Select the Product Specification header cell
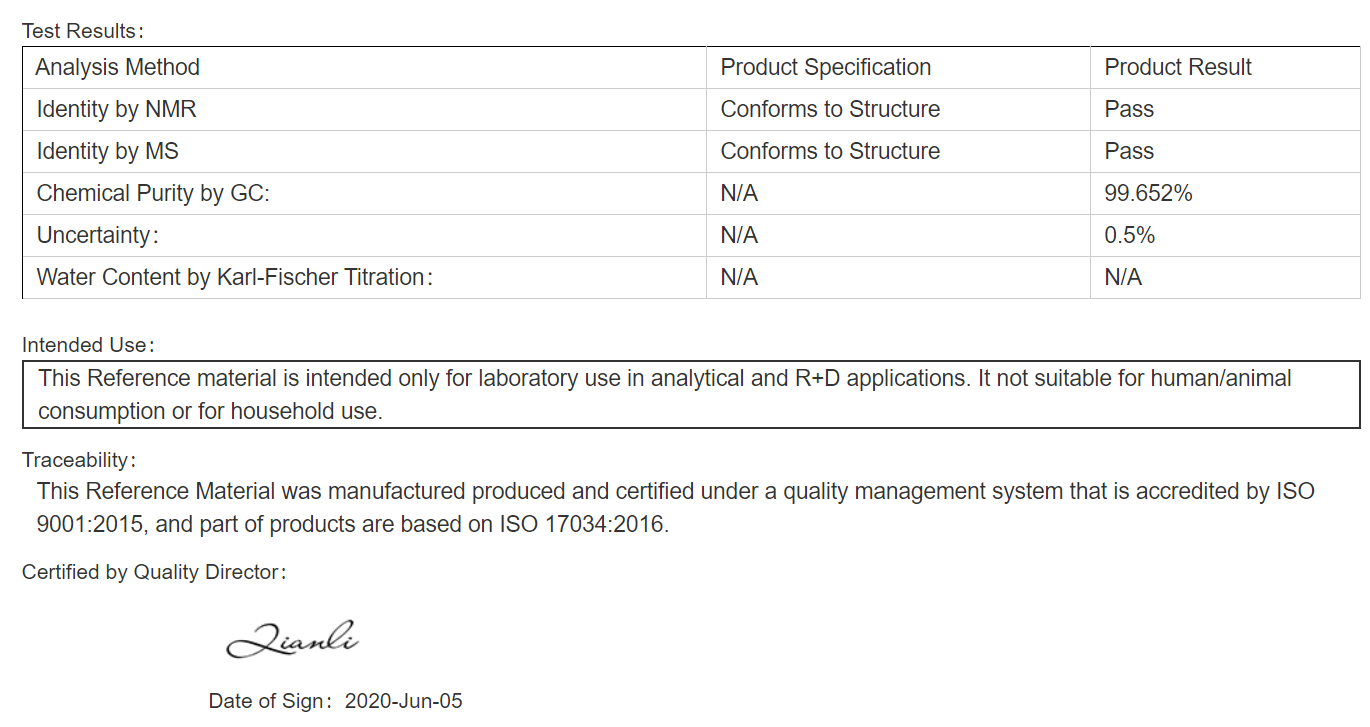The height and width of the screenshot is (727, 1370). [898, 67]
